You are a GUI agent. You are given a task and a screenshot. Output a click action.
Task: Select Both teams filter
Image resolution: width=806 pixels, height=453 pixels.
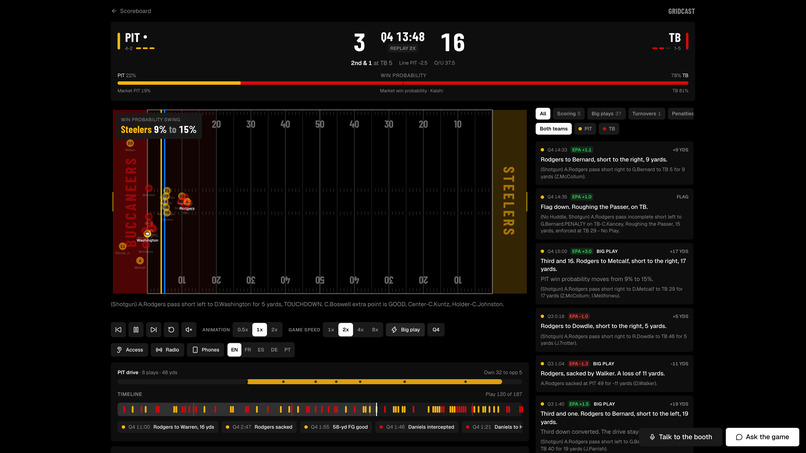(x=554, y=129)
